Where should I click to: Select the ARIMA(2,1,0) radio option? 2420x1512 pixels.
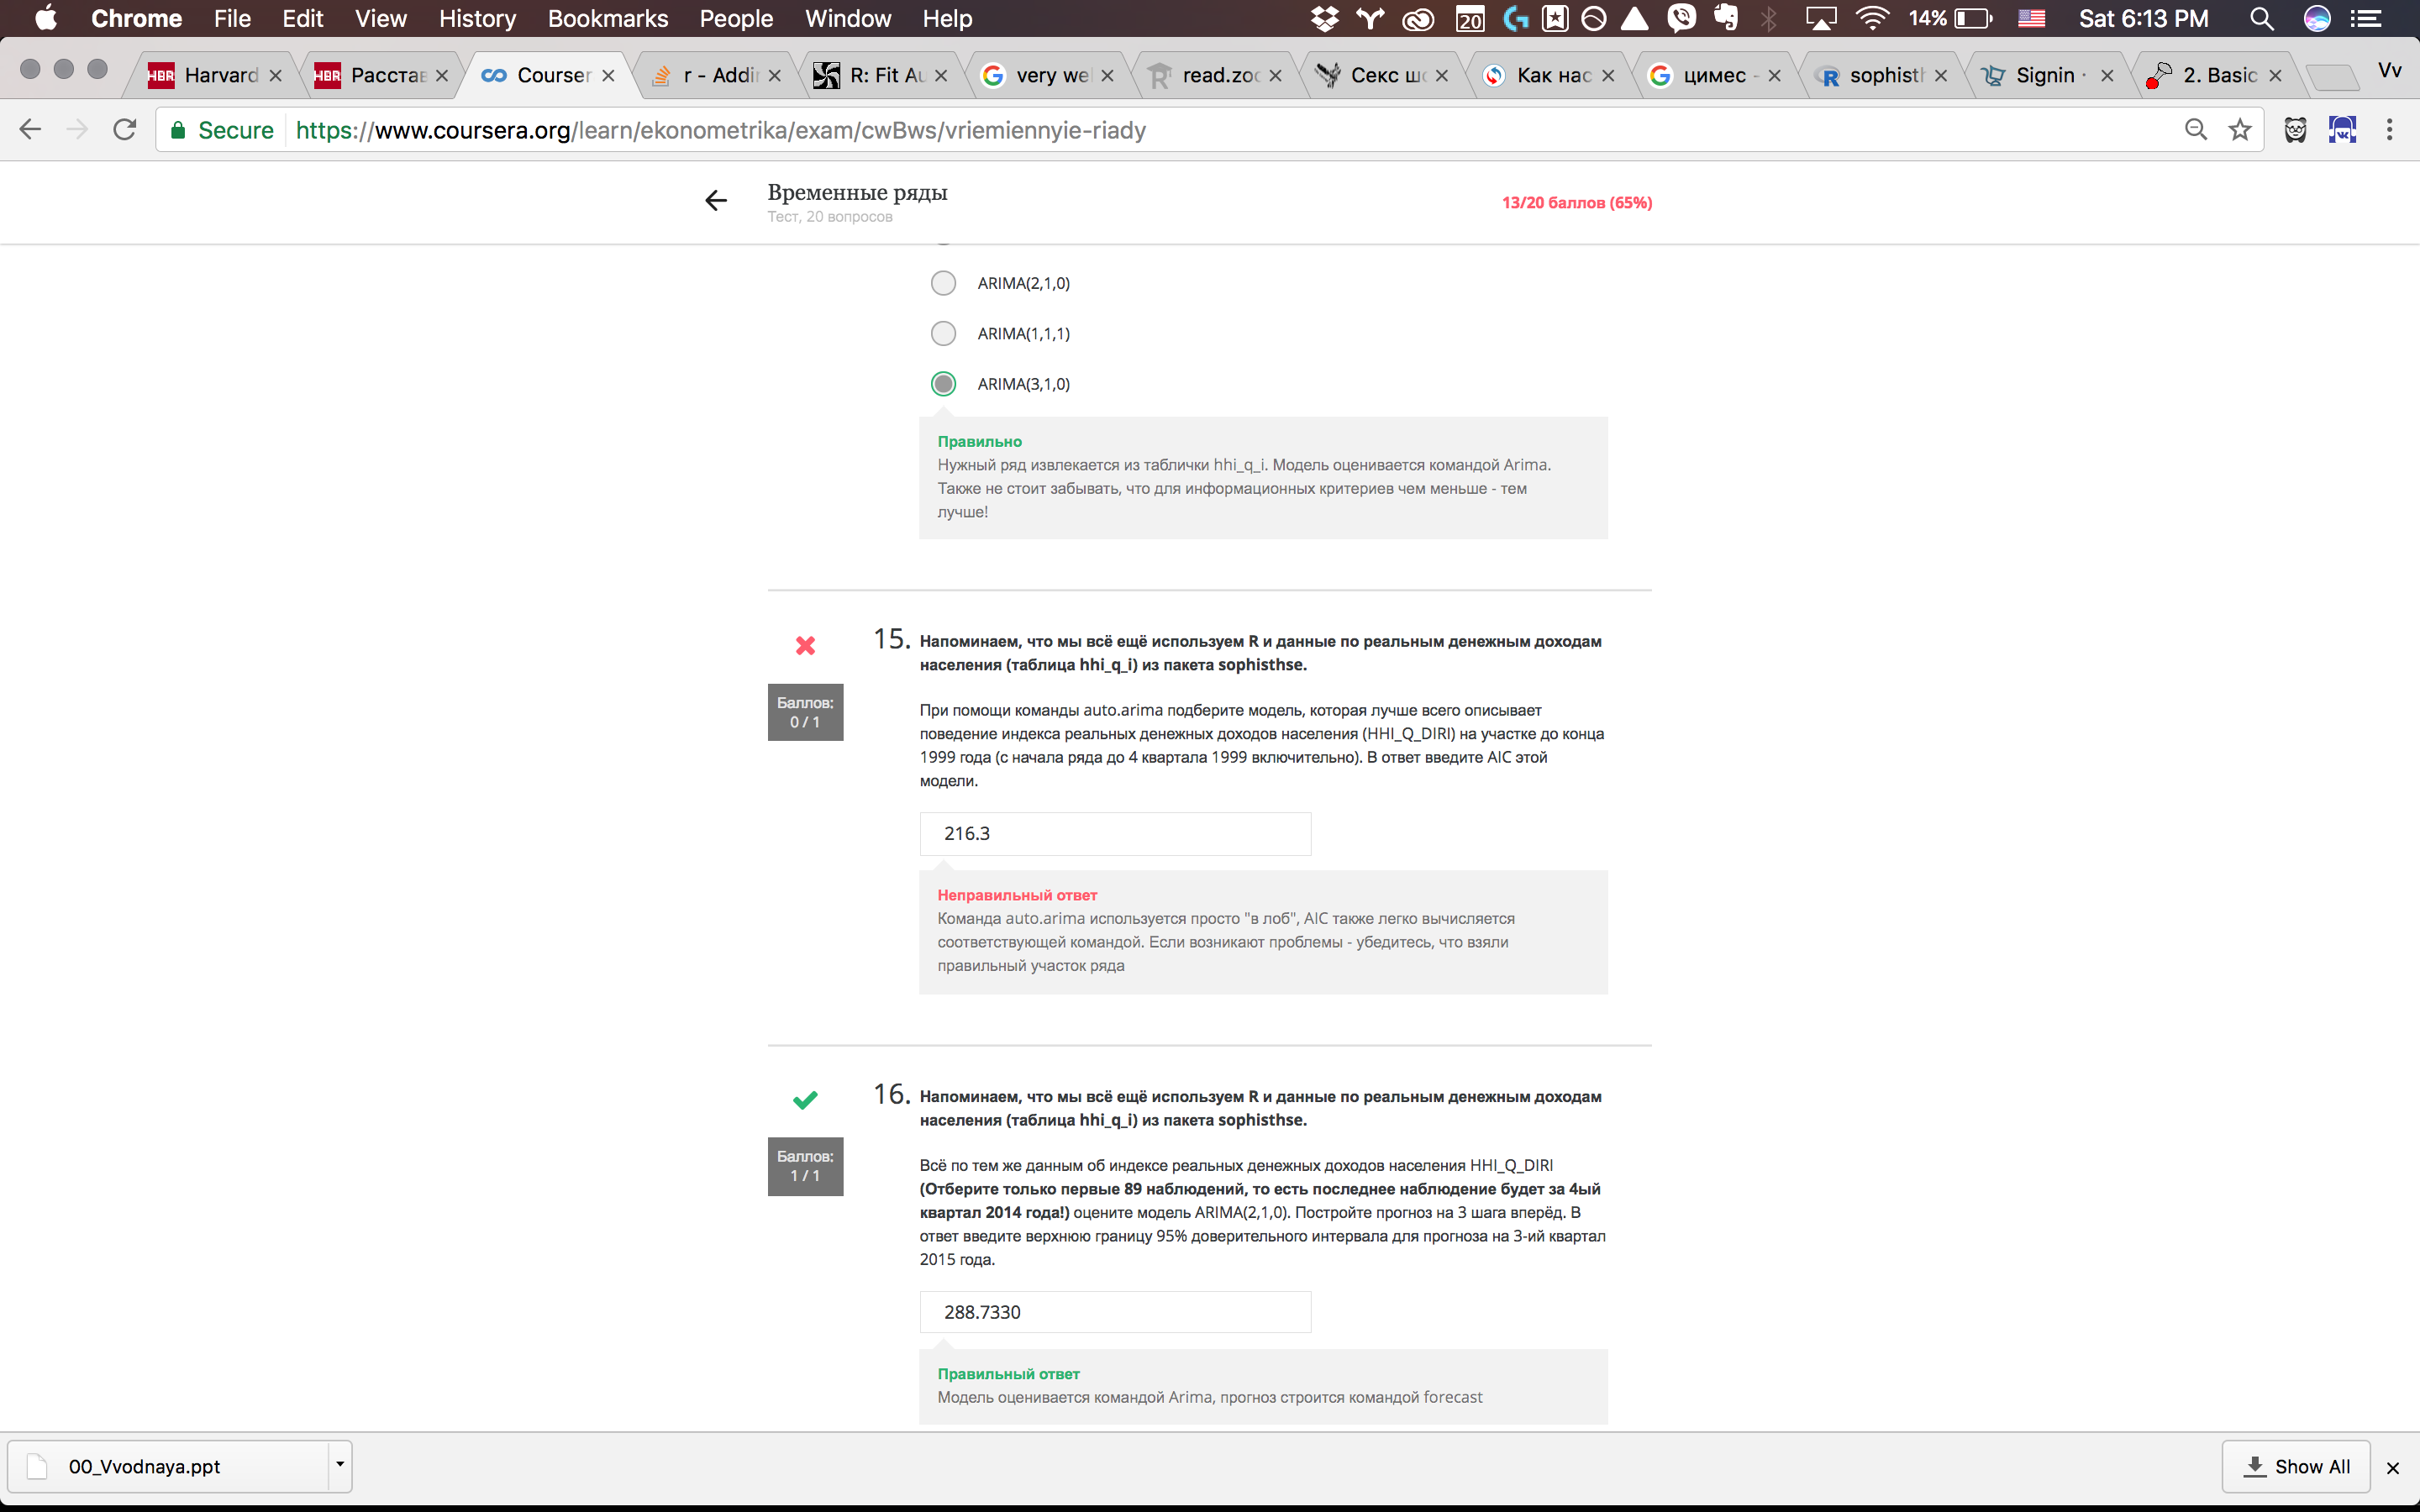[943, 283]
